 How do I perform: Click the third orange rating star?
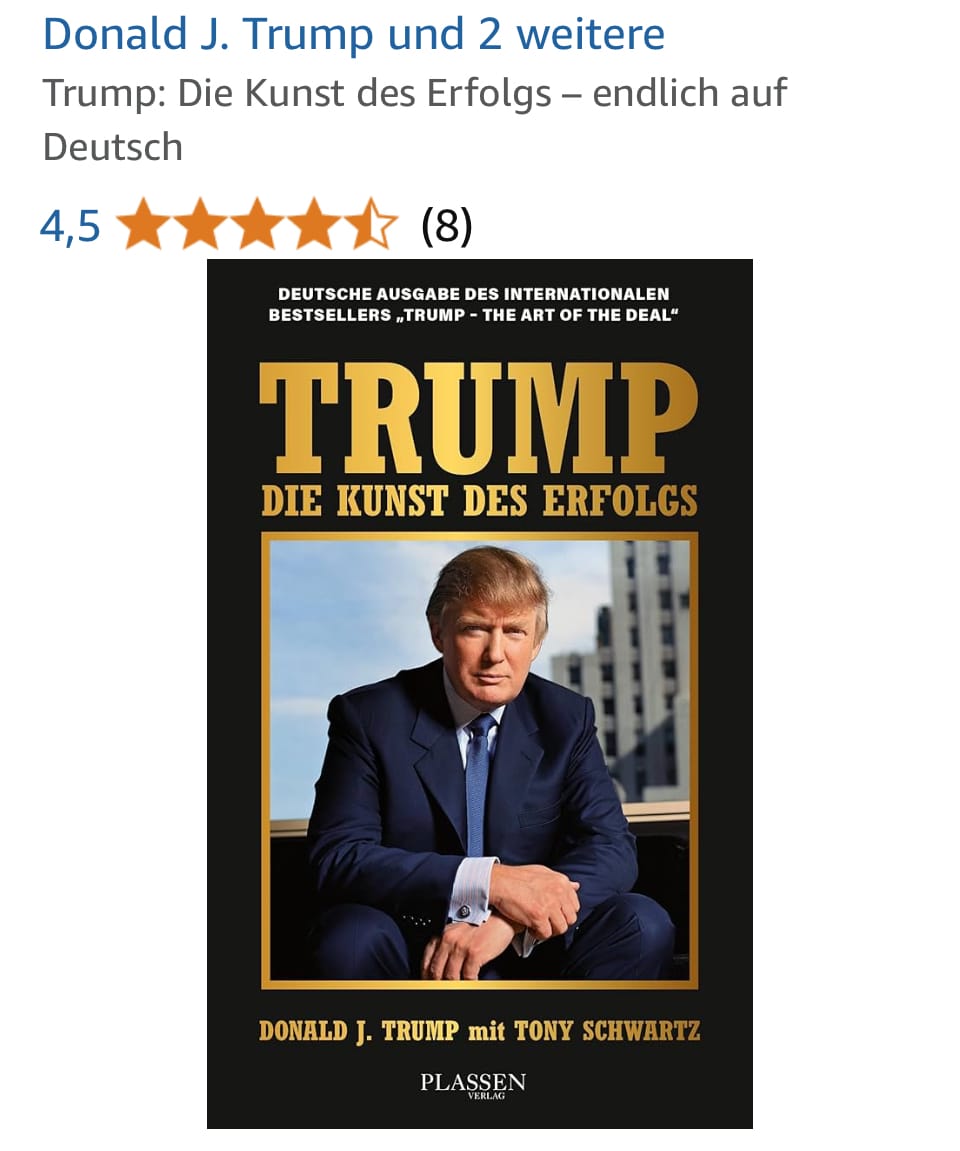tap(258, 224)
